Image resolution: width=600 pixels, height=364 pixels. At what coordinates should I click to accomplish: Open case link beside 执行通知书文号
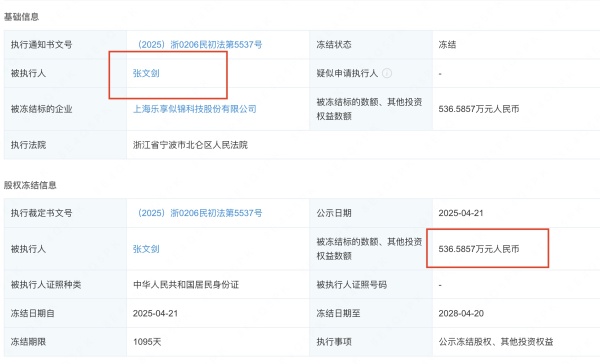[x=199, y=44]
